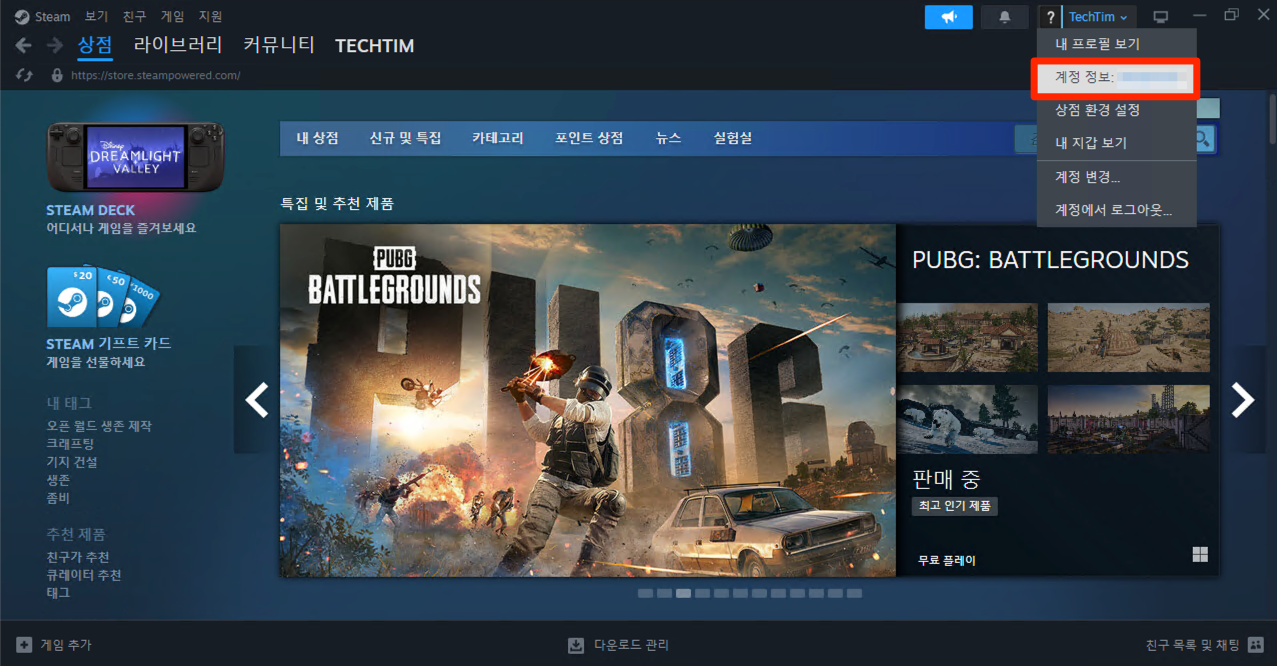The image size is (1277, 666).
Task: Select 계정 변경... menu entry
Action: (x=1116, y=177)
